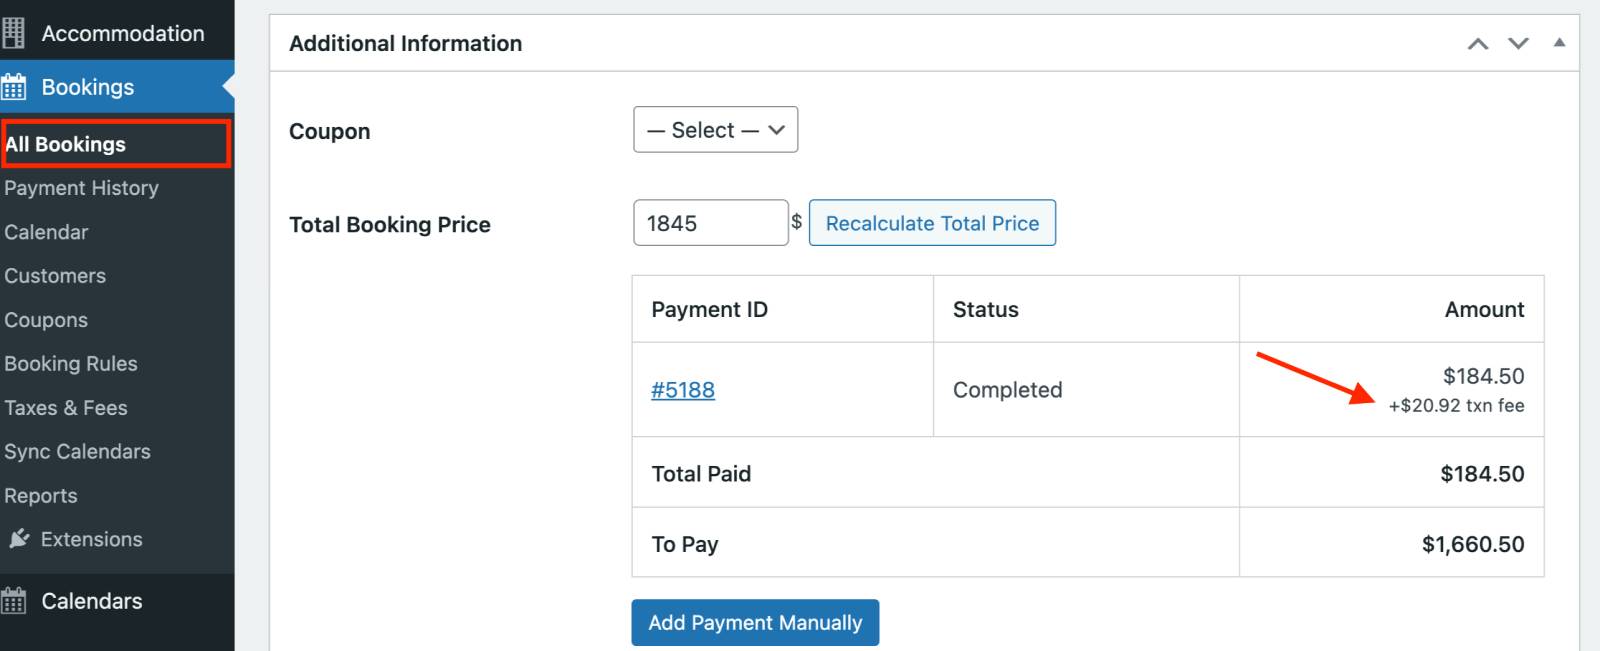Open the Calendar submenu page

(x=46, y=232)
